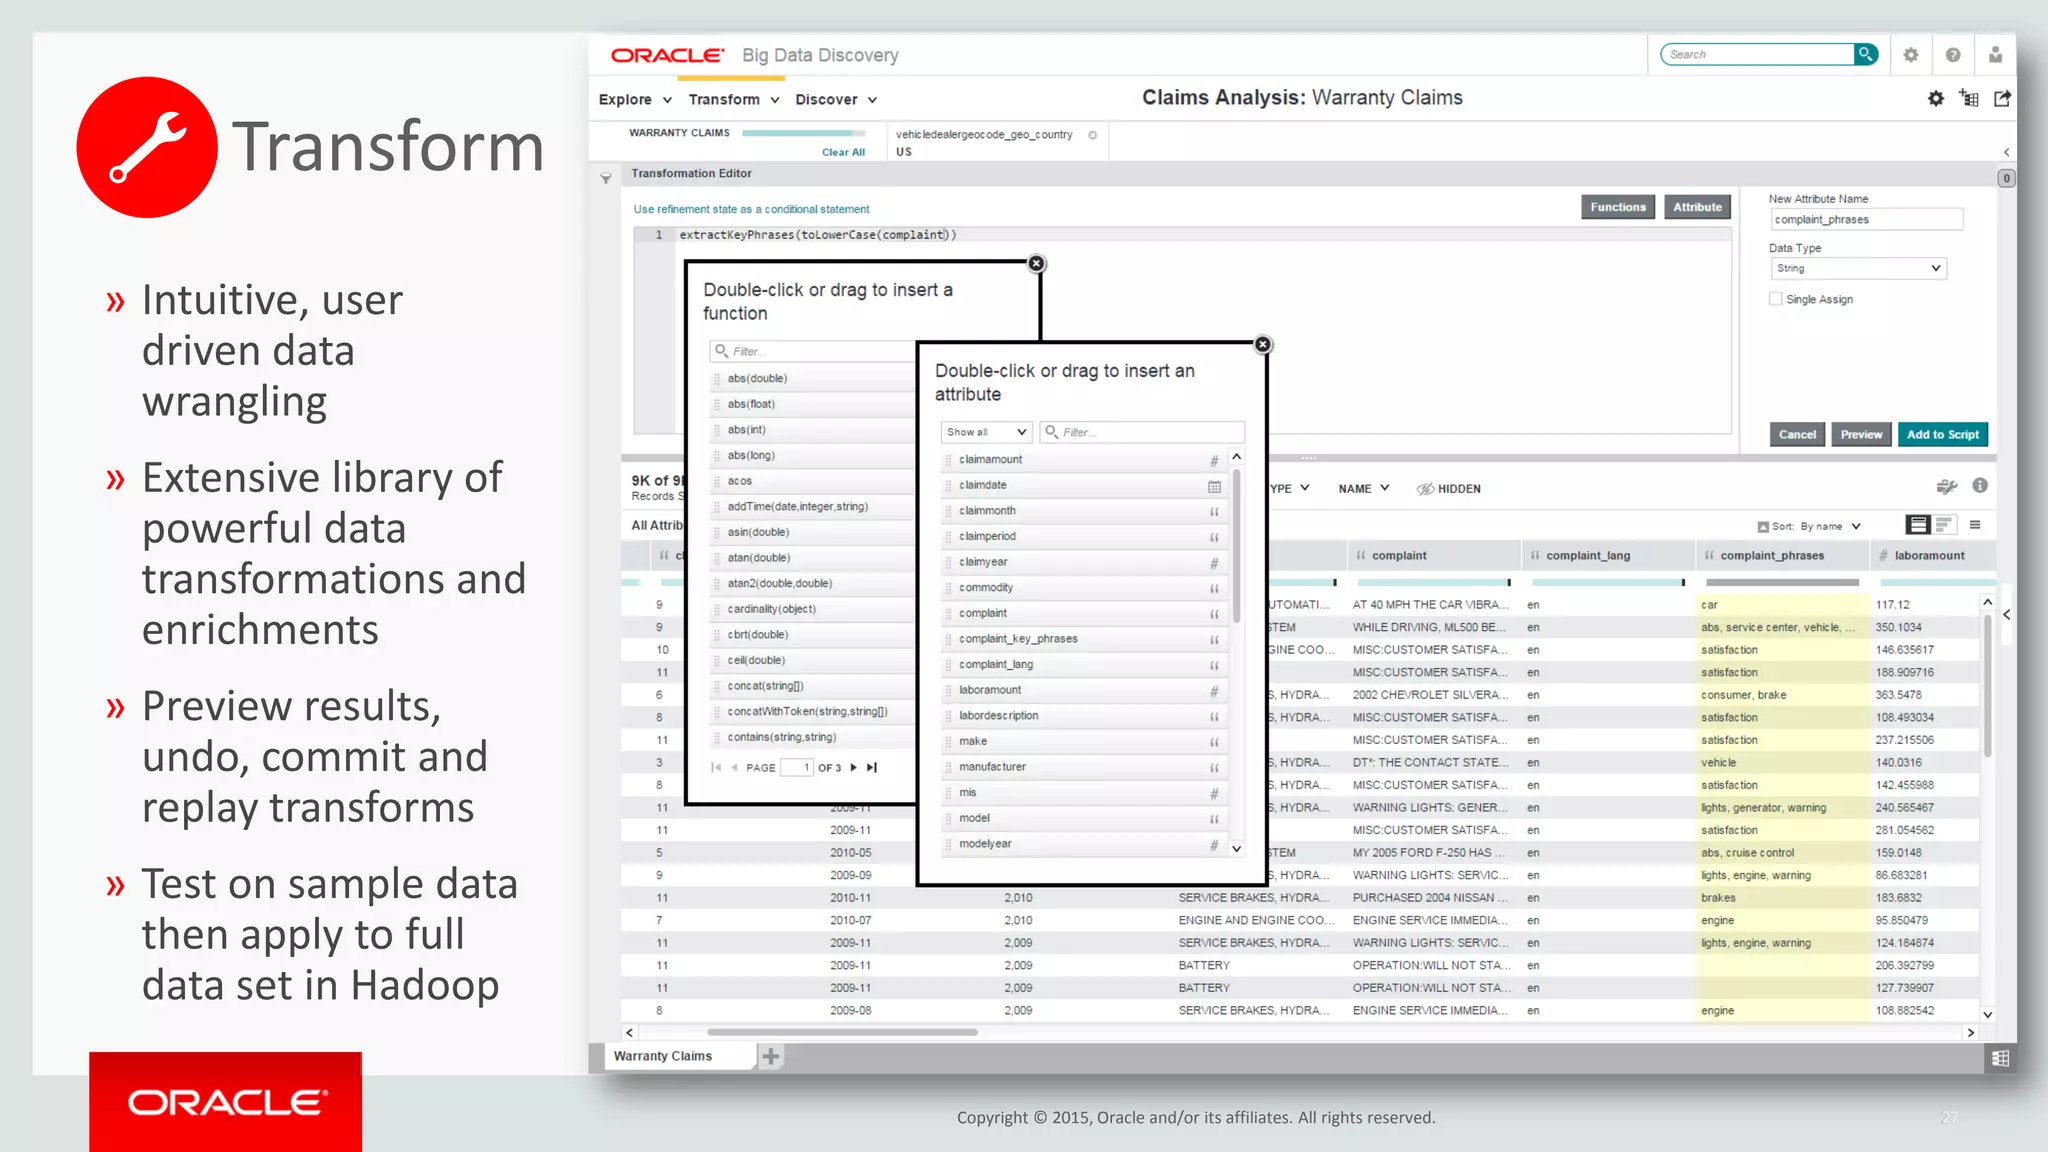Click the complaint column distribution bar

(1433, 582)
